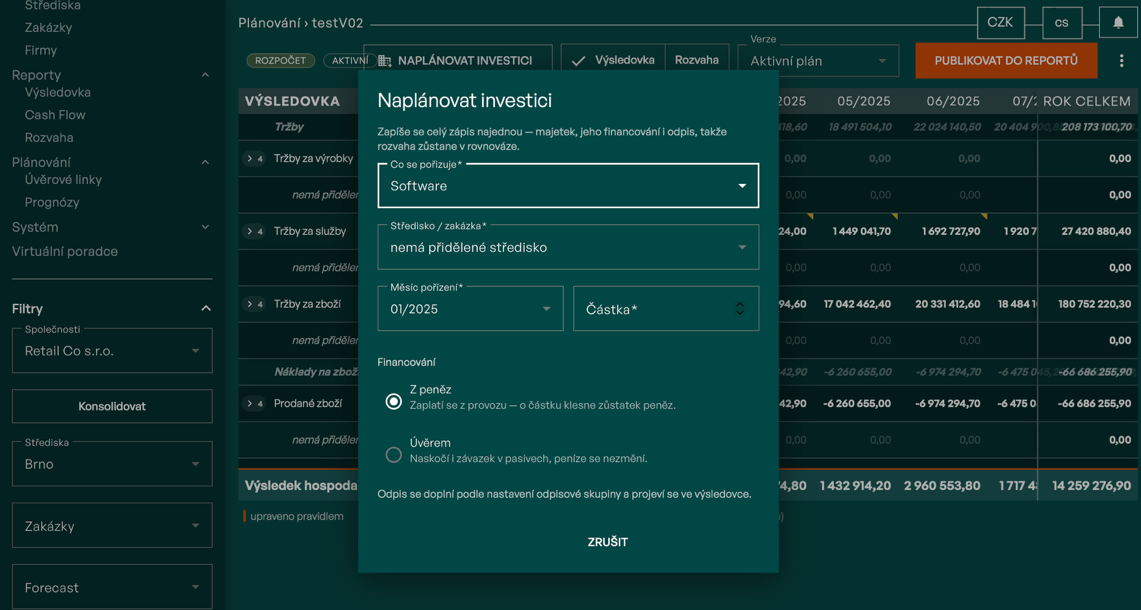The width and height of the screenshot is (1141, 610).
Task: Click the 05/2025 column header
Action: coord(864,101)
